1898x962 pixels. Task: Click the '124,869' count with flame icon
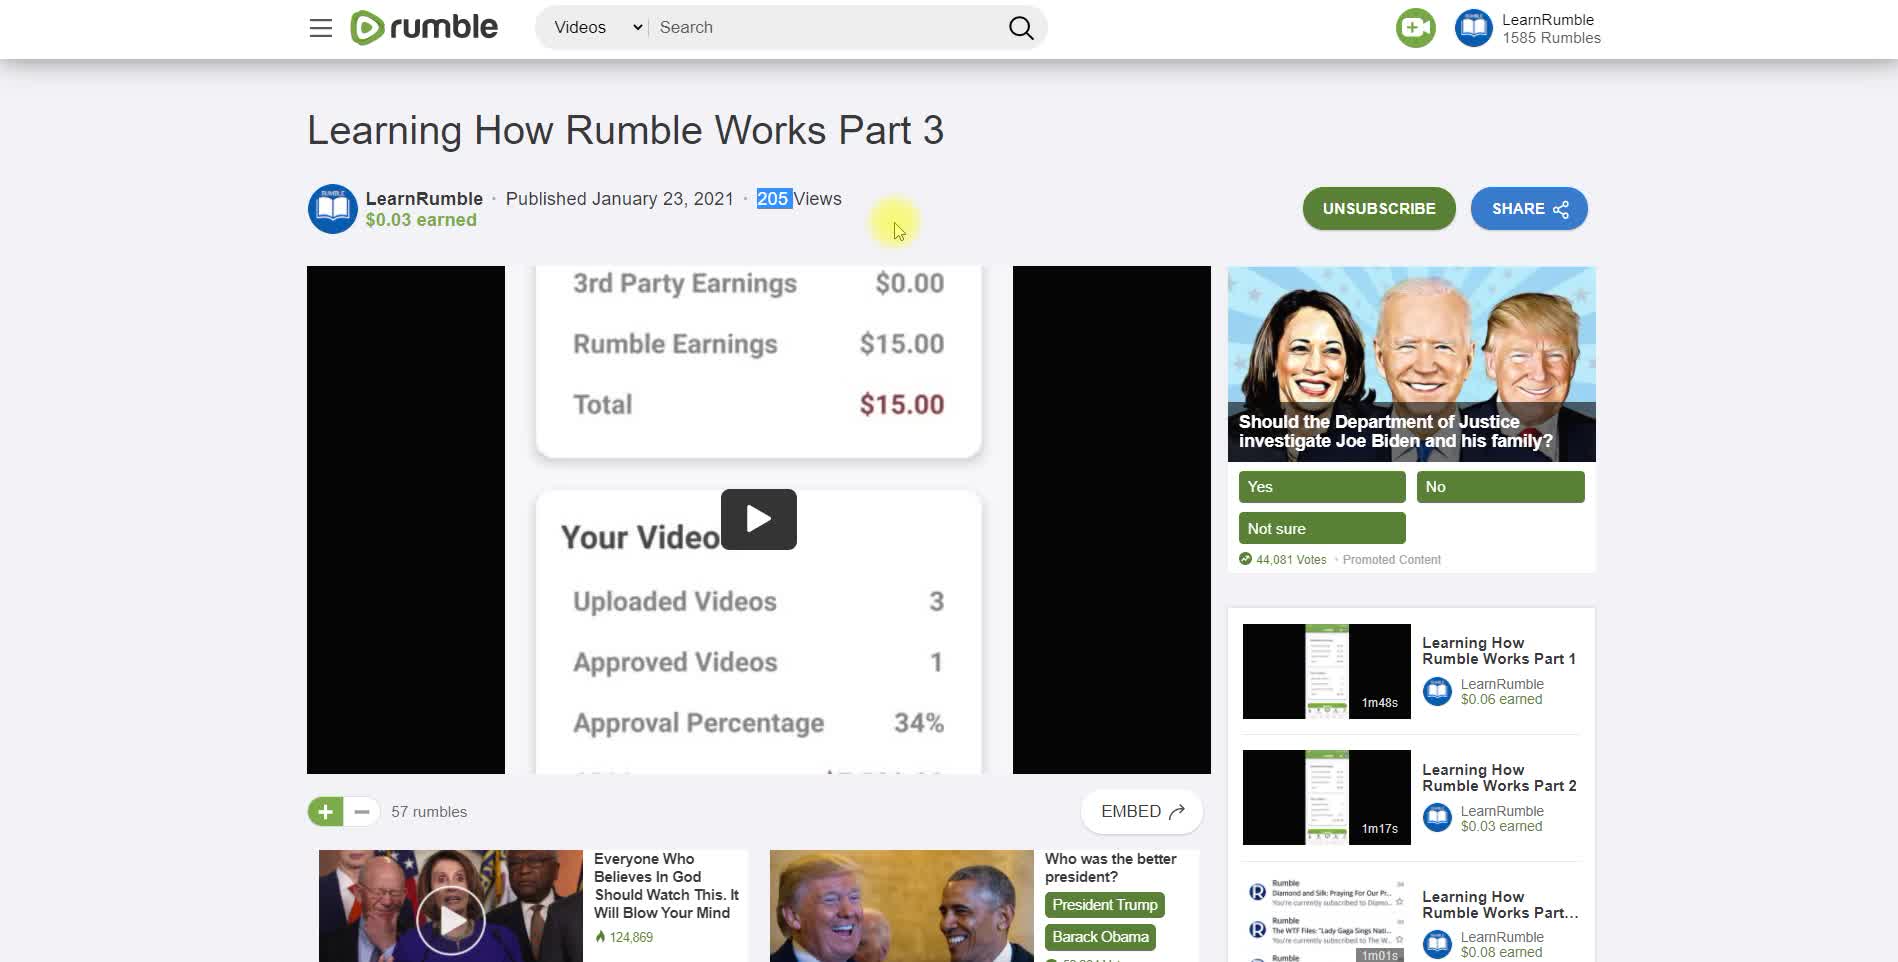tap(624, 938)
